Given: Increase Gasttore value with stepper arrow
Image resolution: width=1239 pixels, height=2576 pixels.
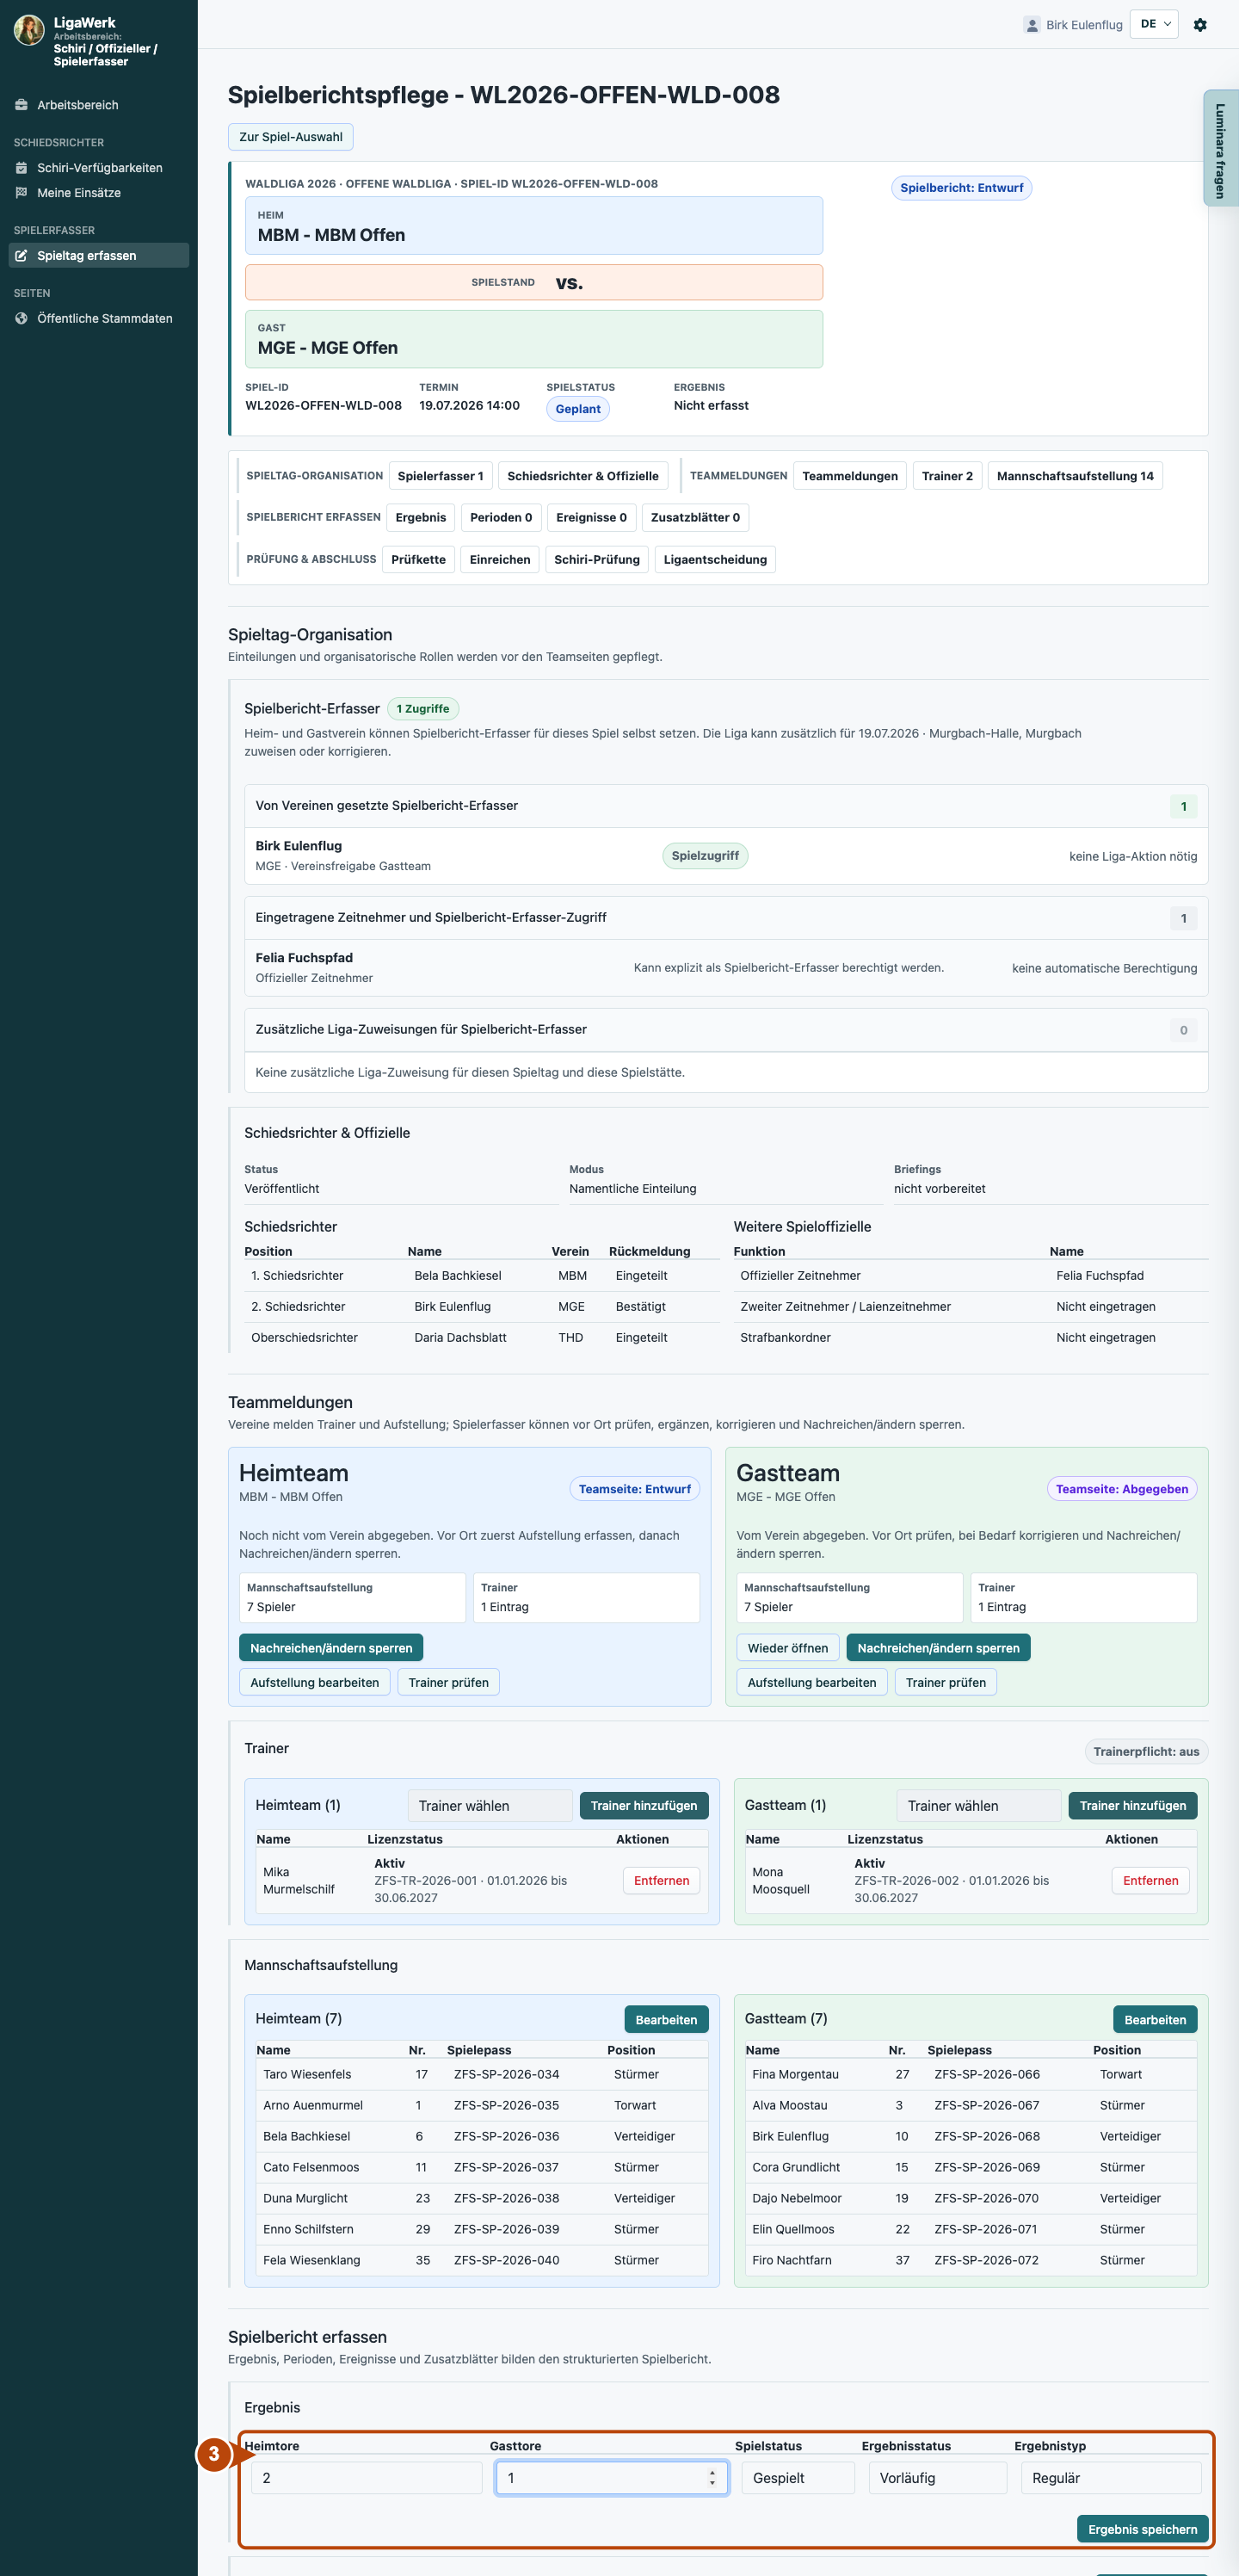Looking at the screenshot, I should click(x=712, y=2473).
